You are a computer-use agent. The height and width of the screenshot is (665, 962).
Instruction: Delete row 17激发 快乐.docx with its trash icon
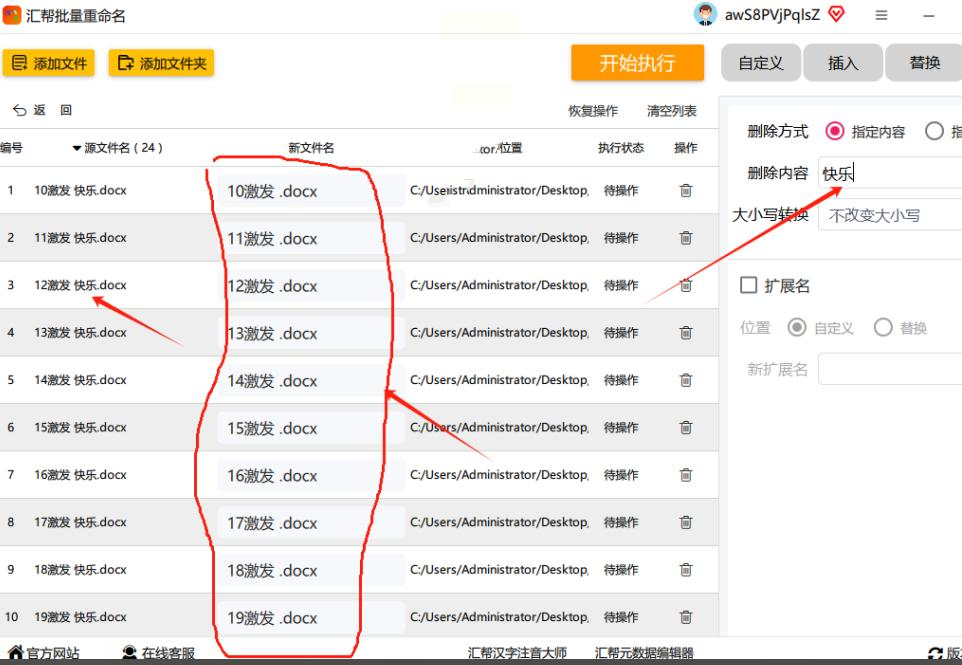click(686, 523)
